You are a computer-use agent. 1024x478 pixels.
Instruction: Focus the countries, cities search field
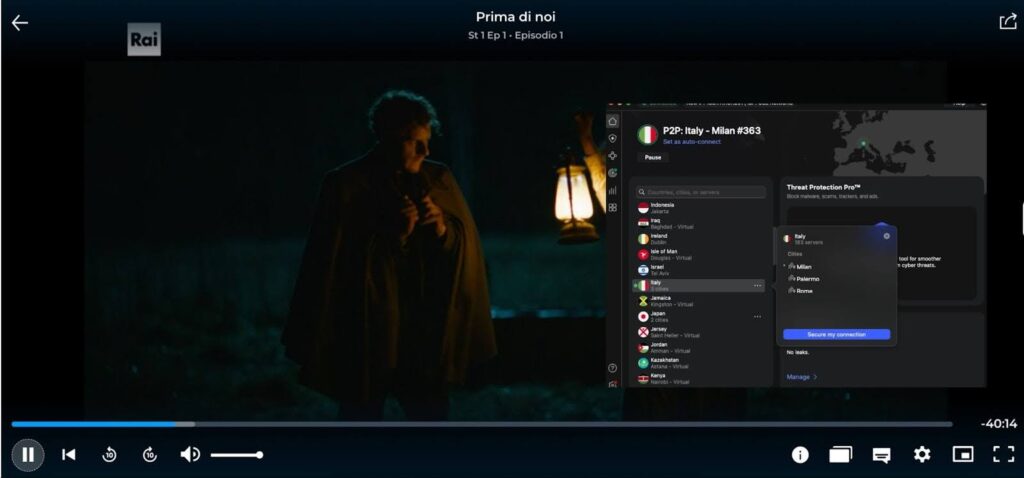tap(701, 192)
